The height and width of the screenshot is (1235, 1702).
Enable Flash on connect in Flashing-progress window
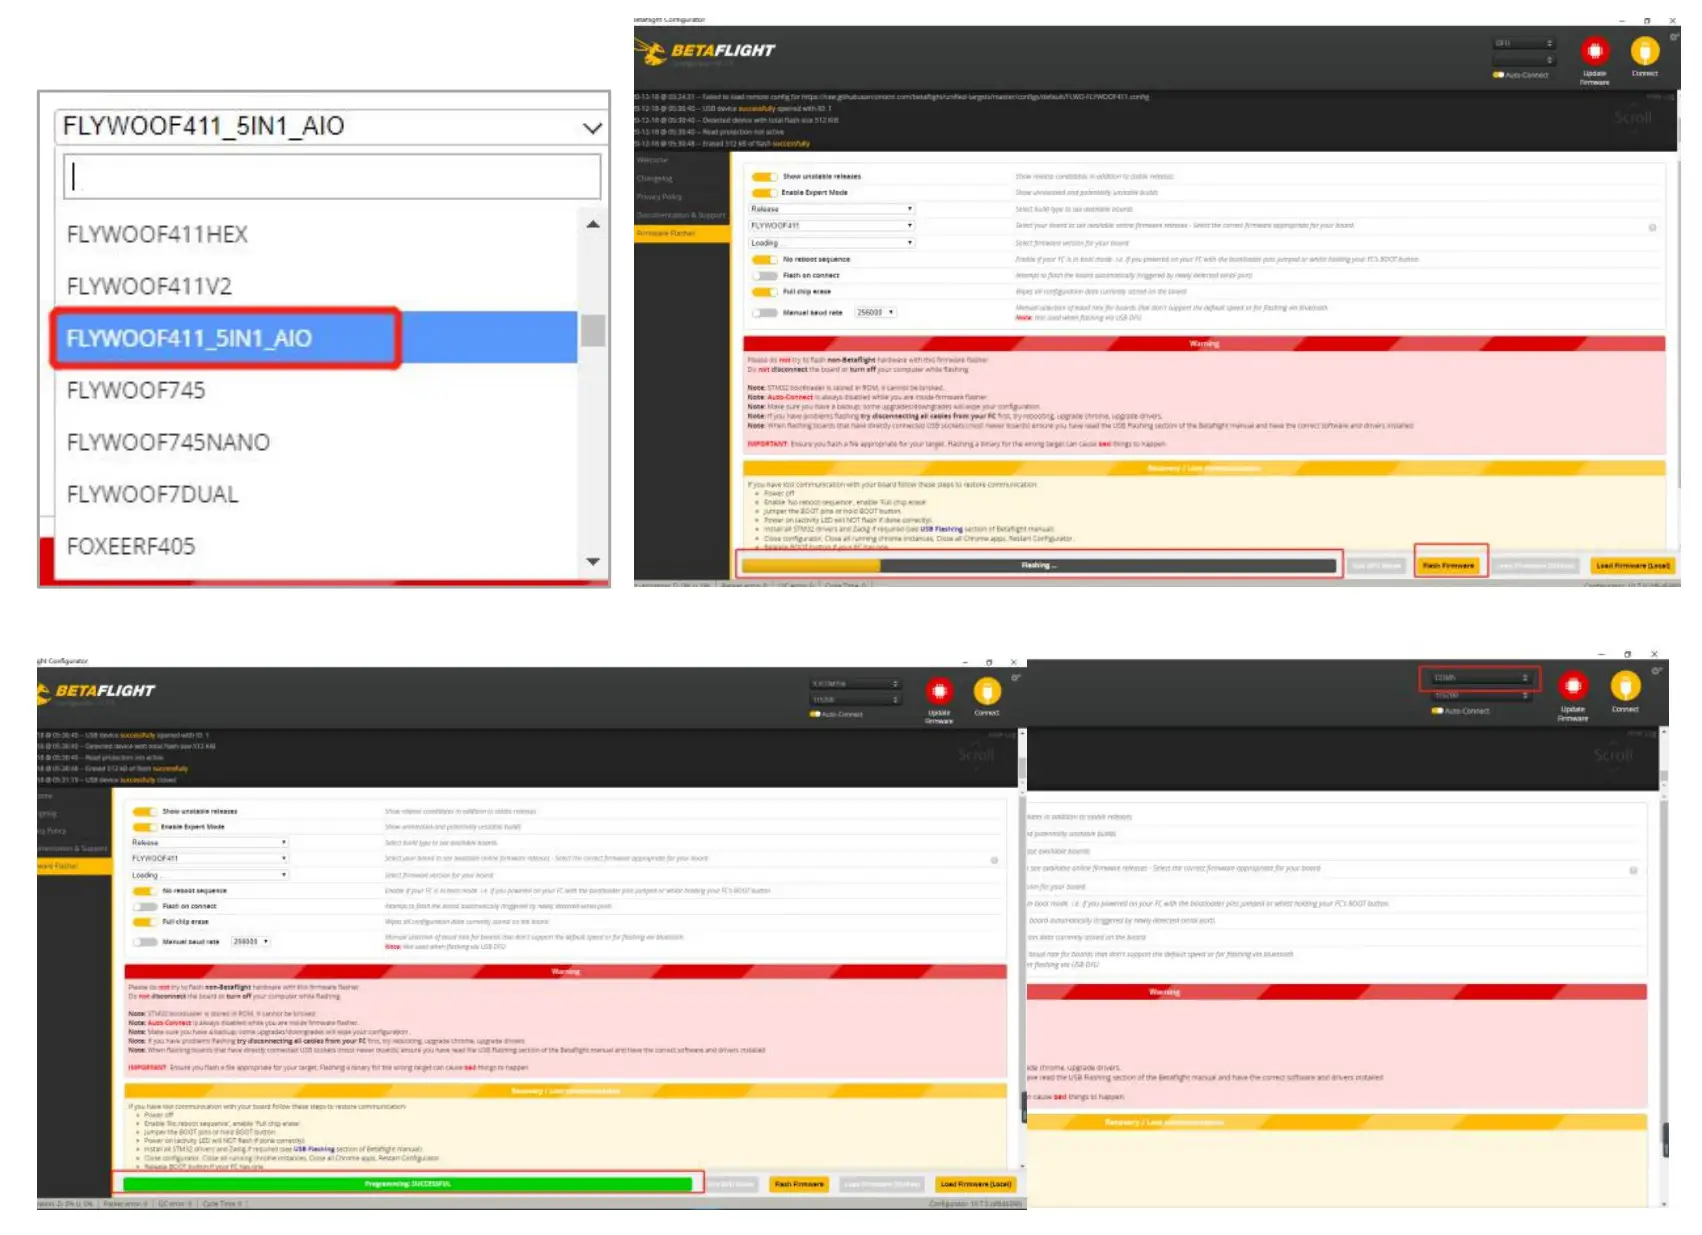764,275
